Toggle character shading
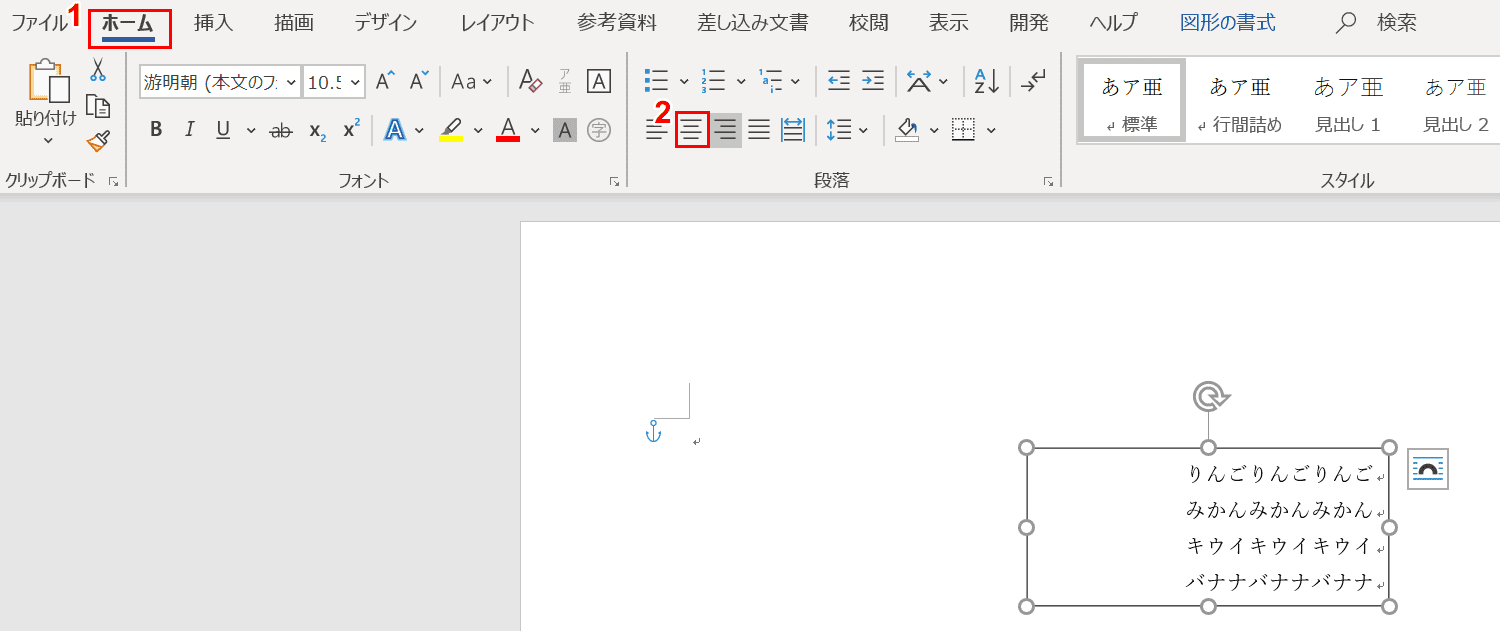The height and width of the screenshot is (631, 1500). 565,130
